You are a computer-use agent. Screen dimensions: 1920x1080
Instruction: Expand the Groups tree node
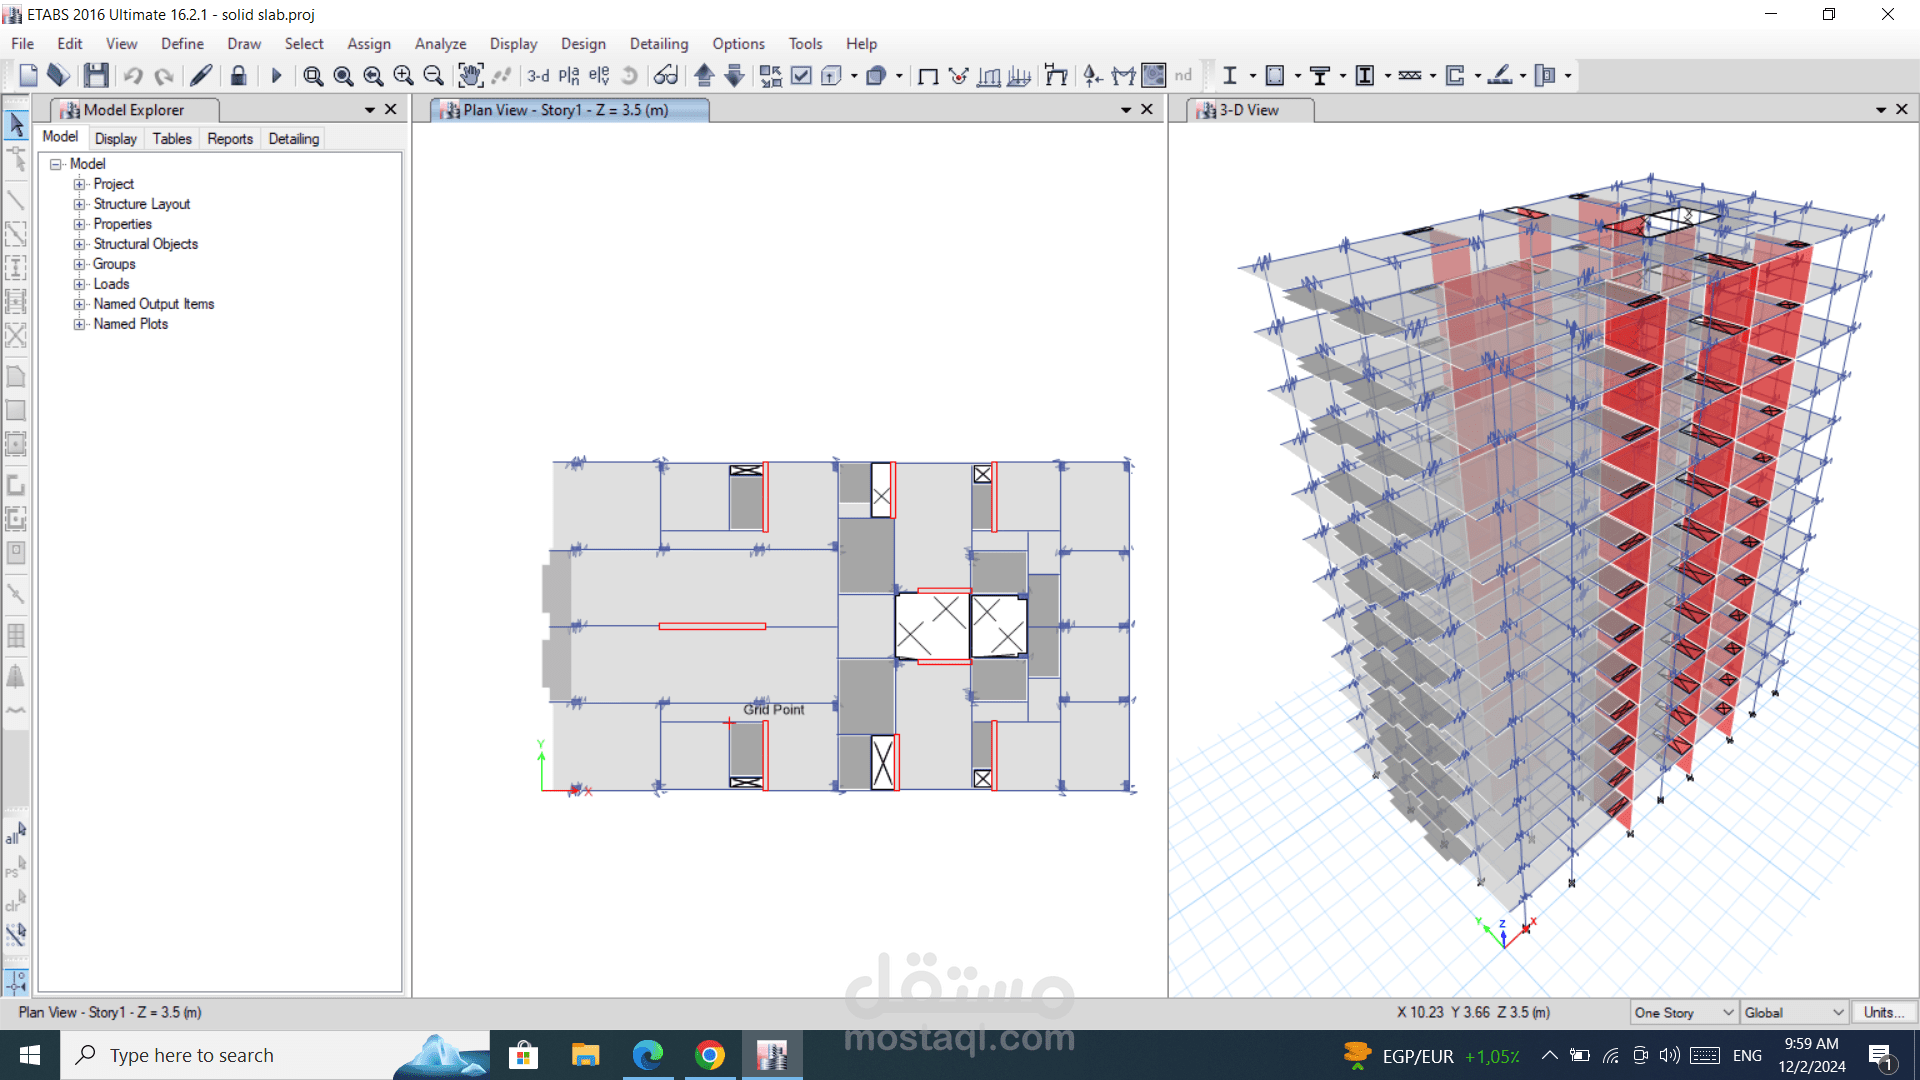click(x=79, y=264)
